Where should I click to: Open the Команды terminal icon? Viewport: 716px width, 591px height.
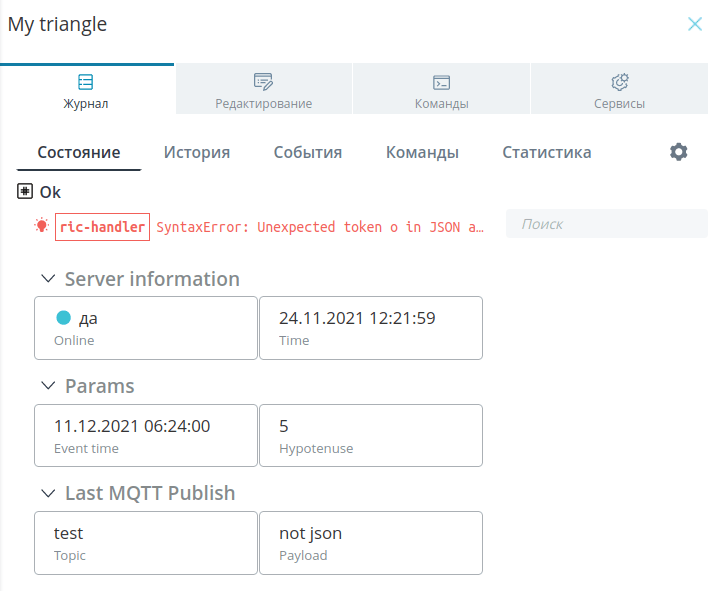tap(441, 83)
